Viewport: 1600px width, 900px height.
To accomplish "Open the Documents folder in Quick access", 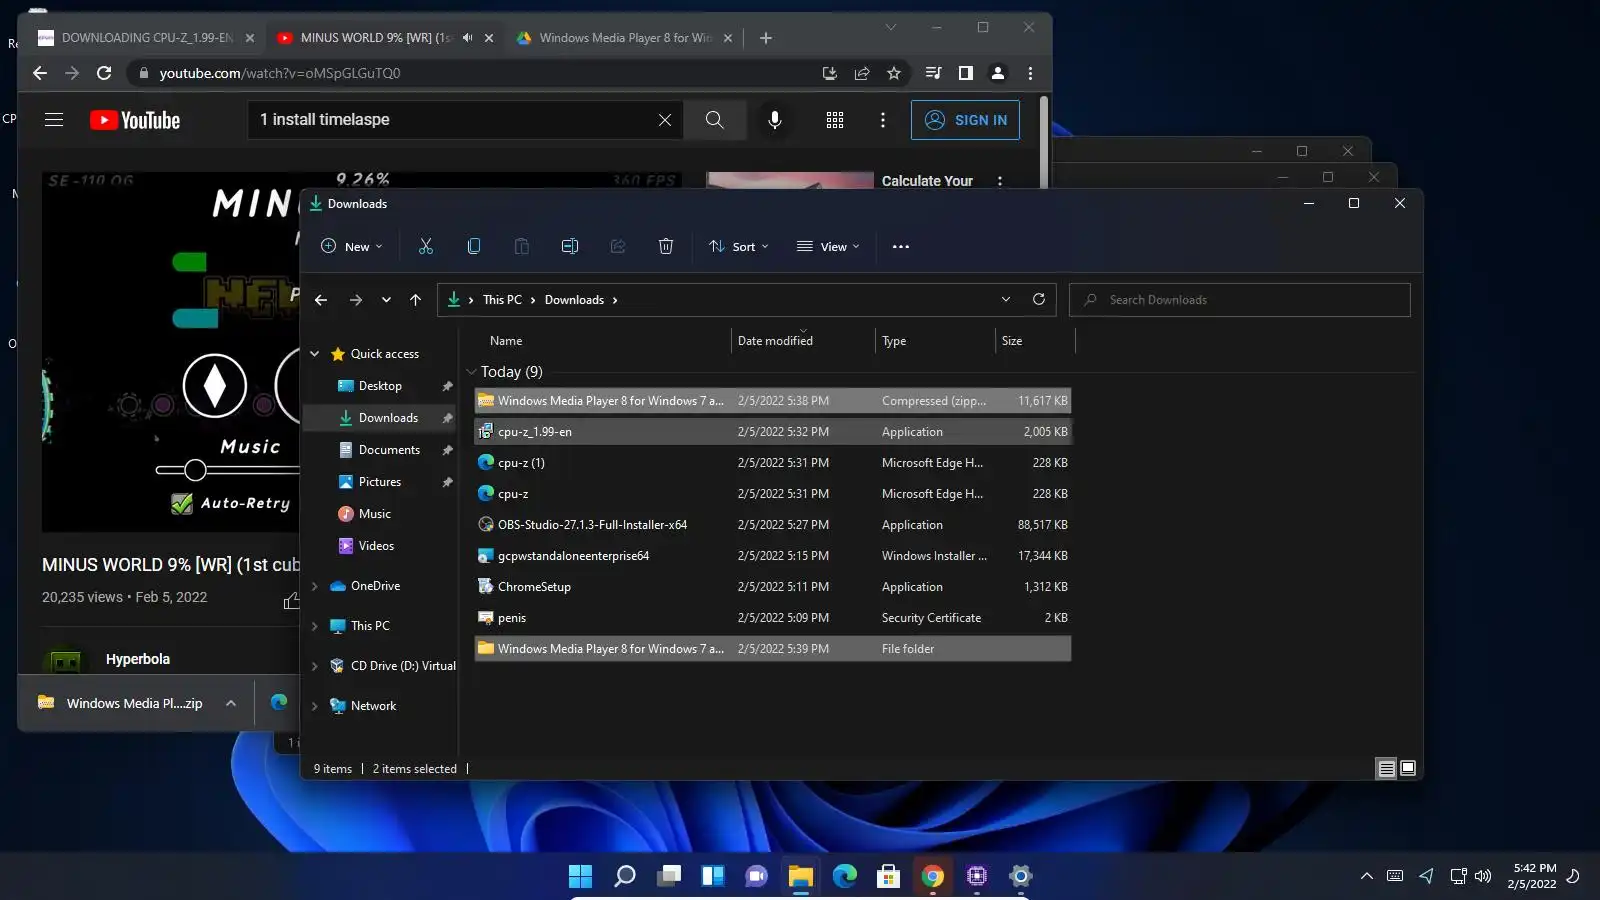I will click(389, 450).
